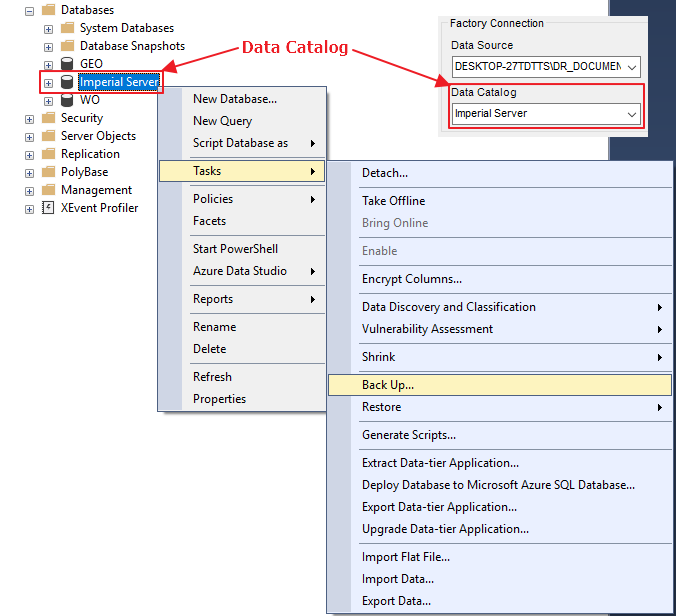676x616 pixels.
Task: Expand the PolyBase node
Action: click(29, 174)
